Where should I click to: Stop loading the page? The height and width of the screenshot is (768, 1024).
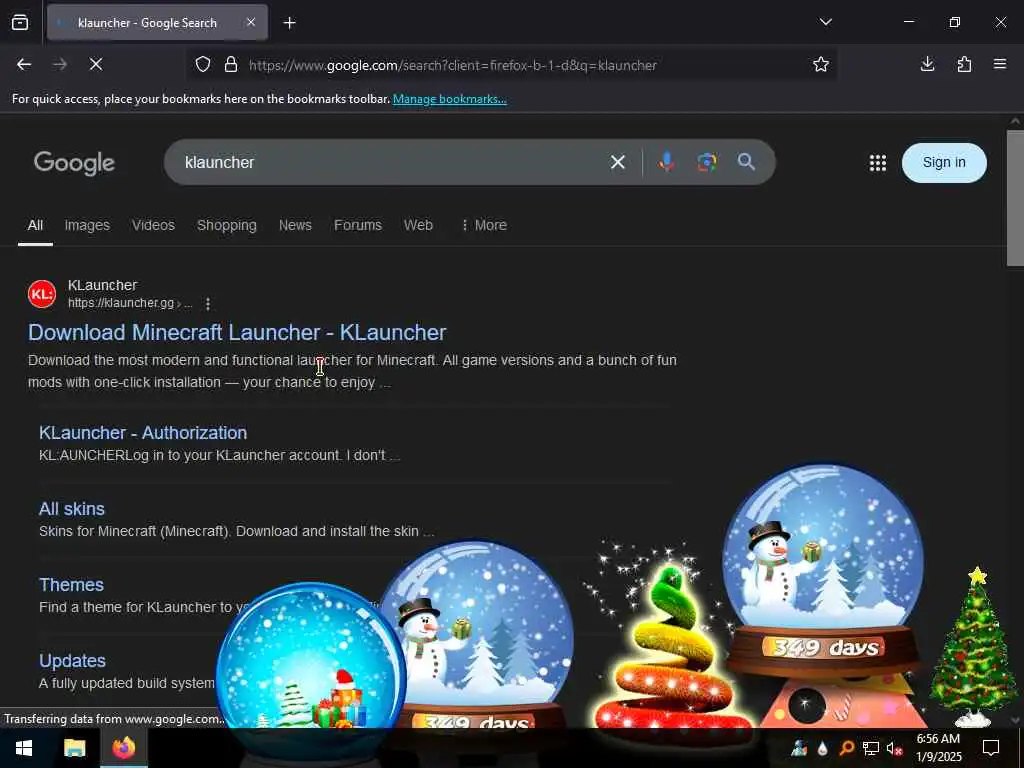96,64
